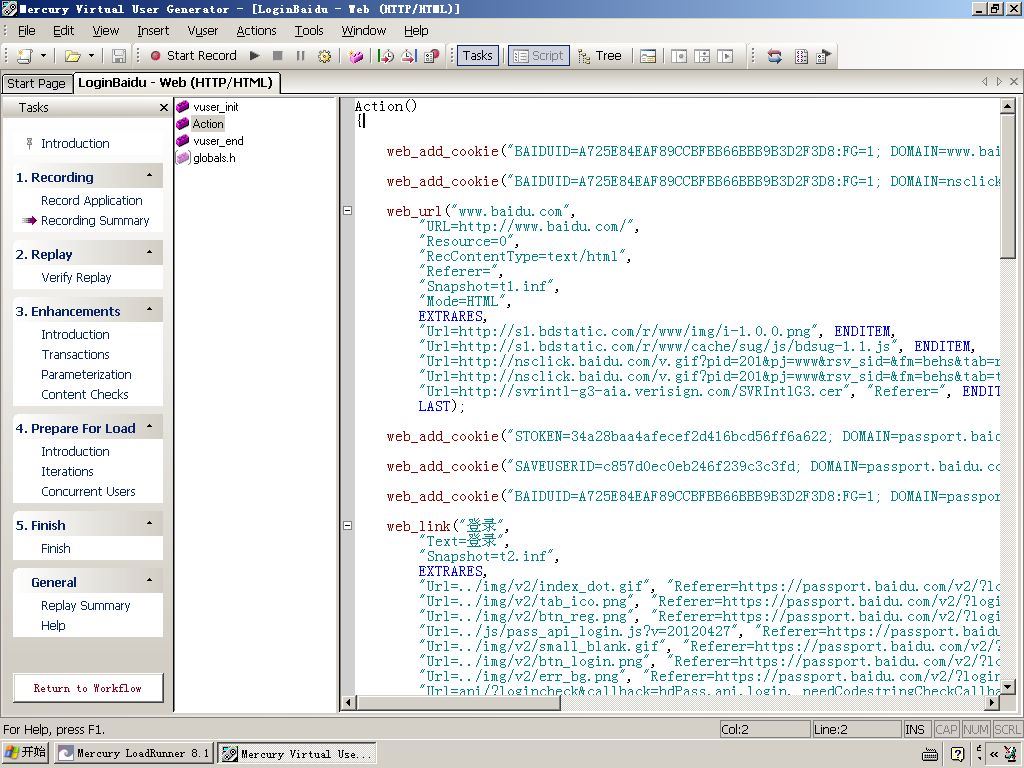
Task: Open Transactions task link
Action: click(x=75, y=355)
